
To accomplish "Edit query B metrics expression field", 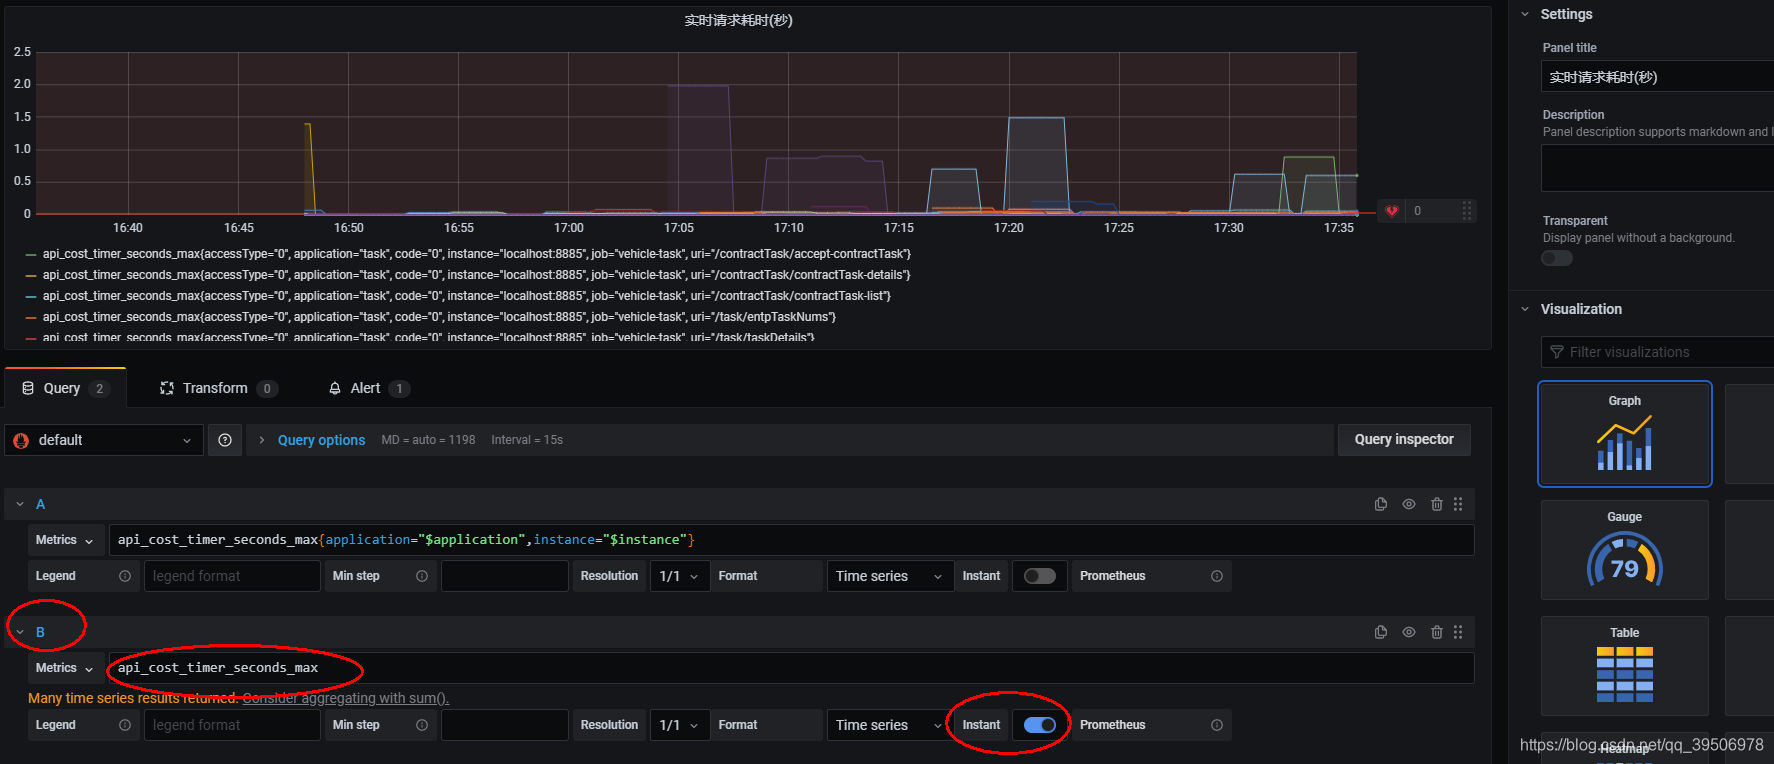I will coord(792,668).
